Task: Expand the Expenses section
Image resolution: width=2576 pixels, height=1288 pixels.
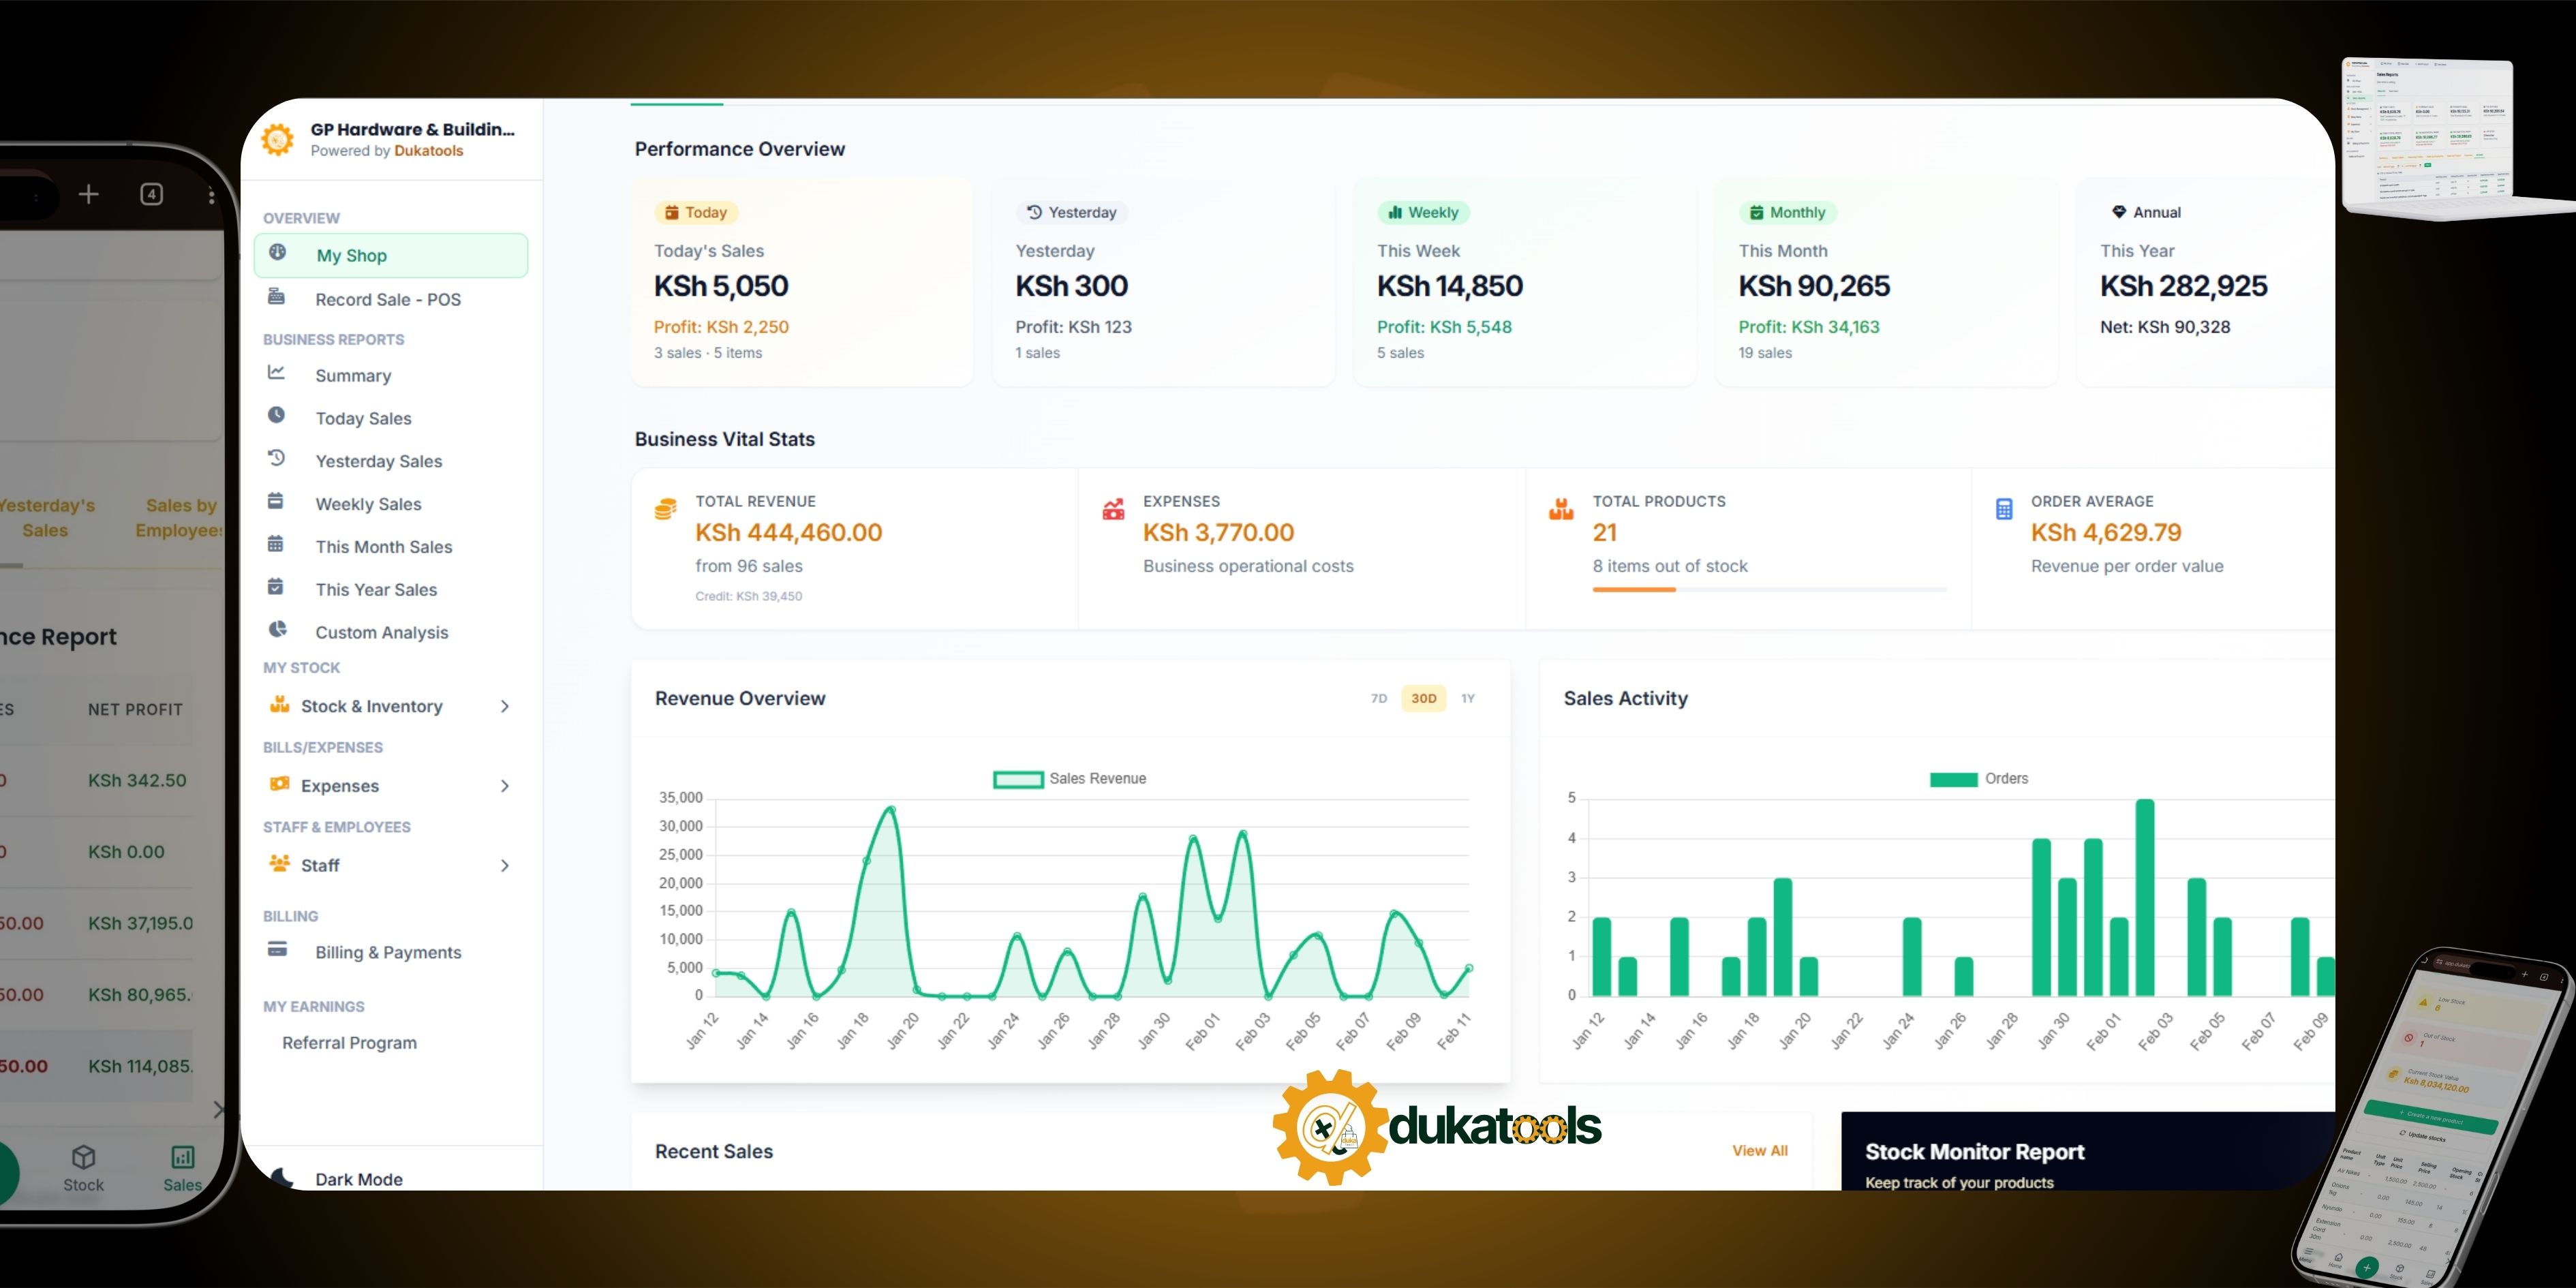Action: pos(506,786)
